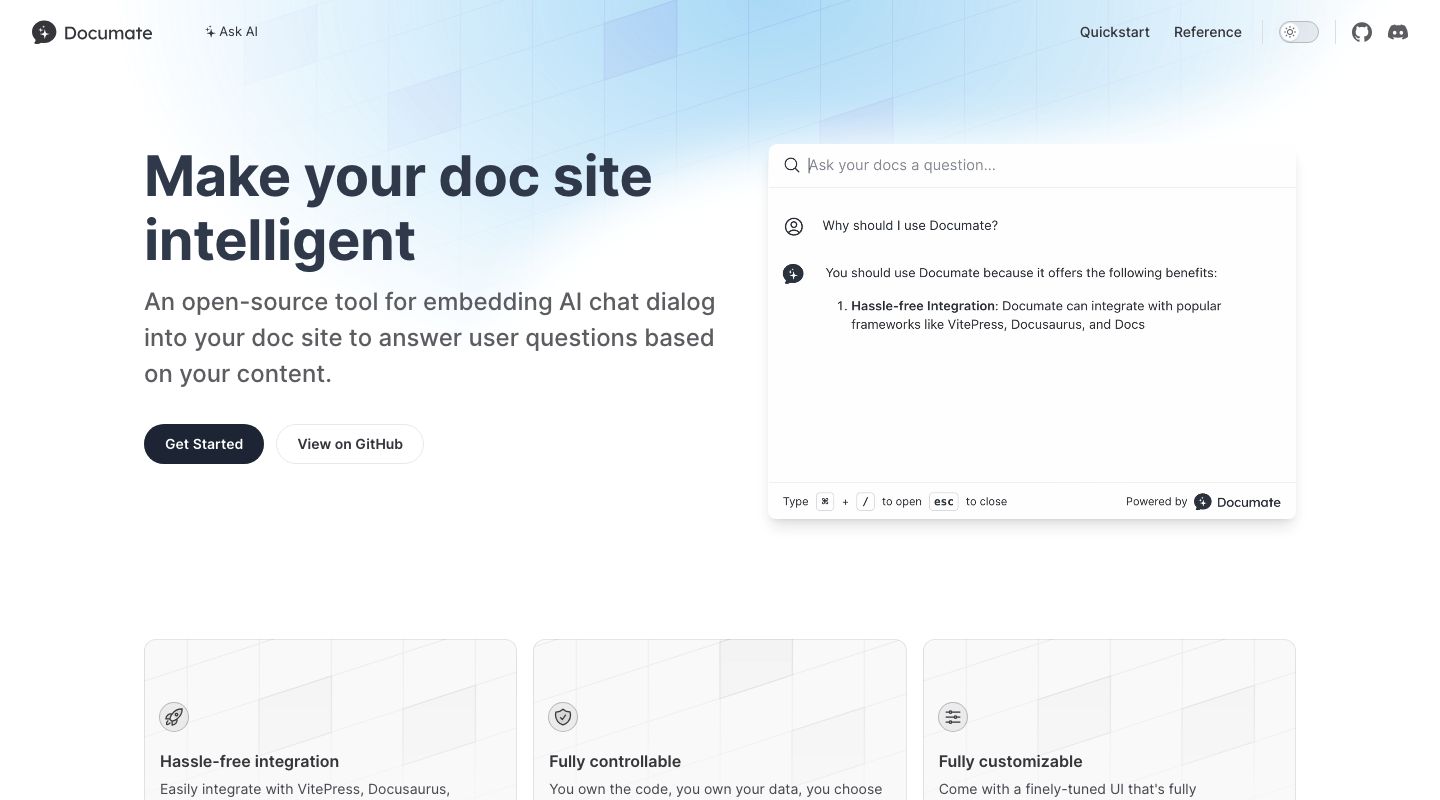Open the Quickstart page
The height and width of the screenshot is (800, 1440).
pyautogui.click(x=1114, y=32)
